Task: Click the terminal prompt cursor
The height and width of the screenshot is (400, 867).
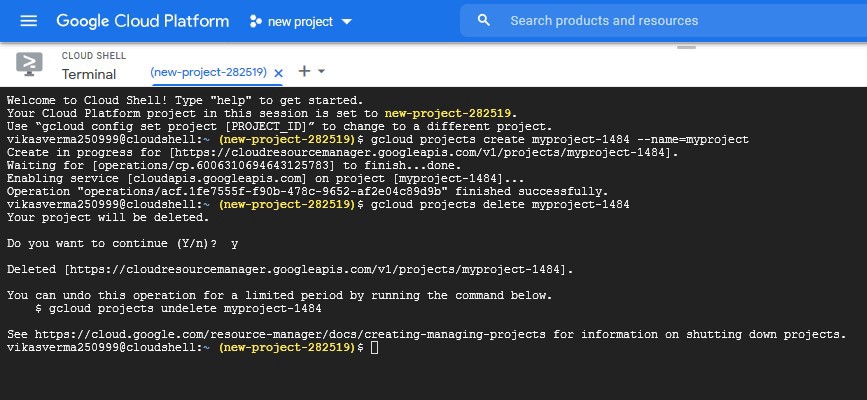Action: pos(375,347)
